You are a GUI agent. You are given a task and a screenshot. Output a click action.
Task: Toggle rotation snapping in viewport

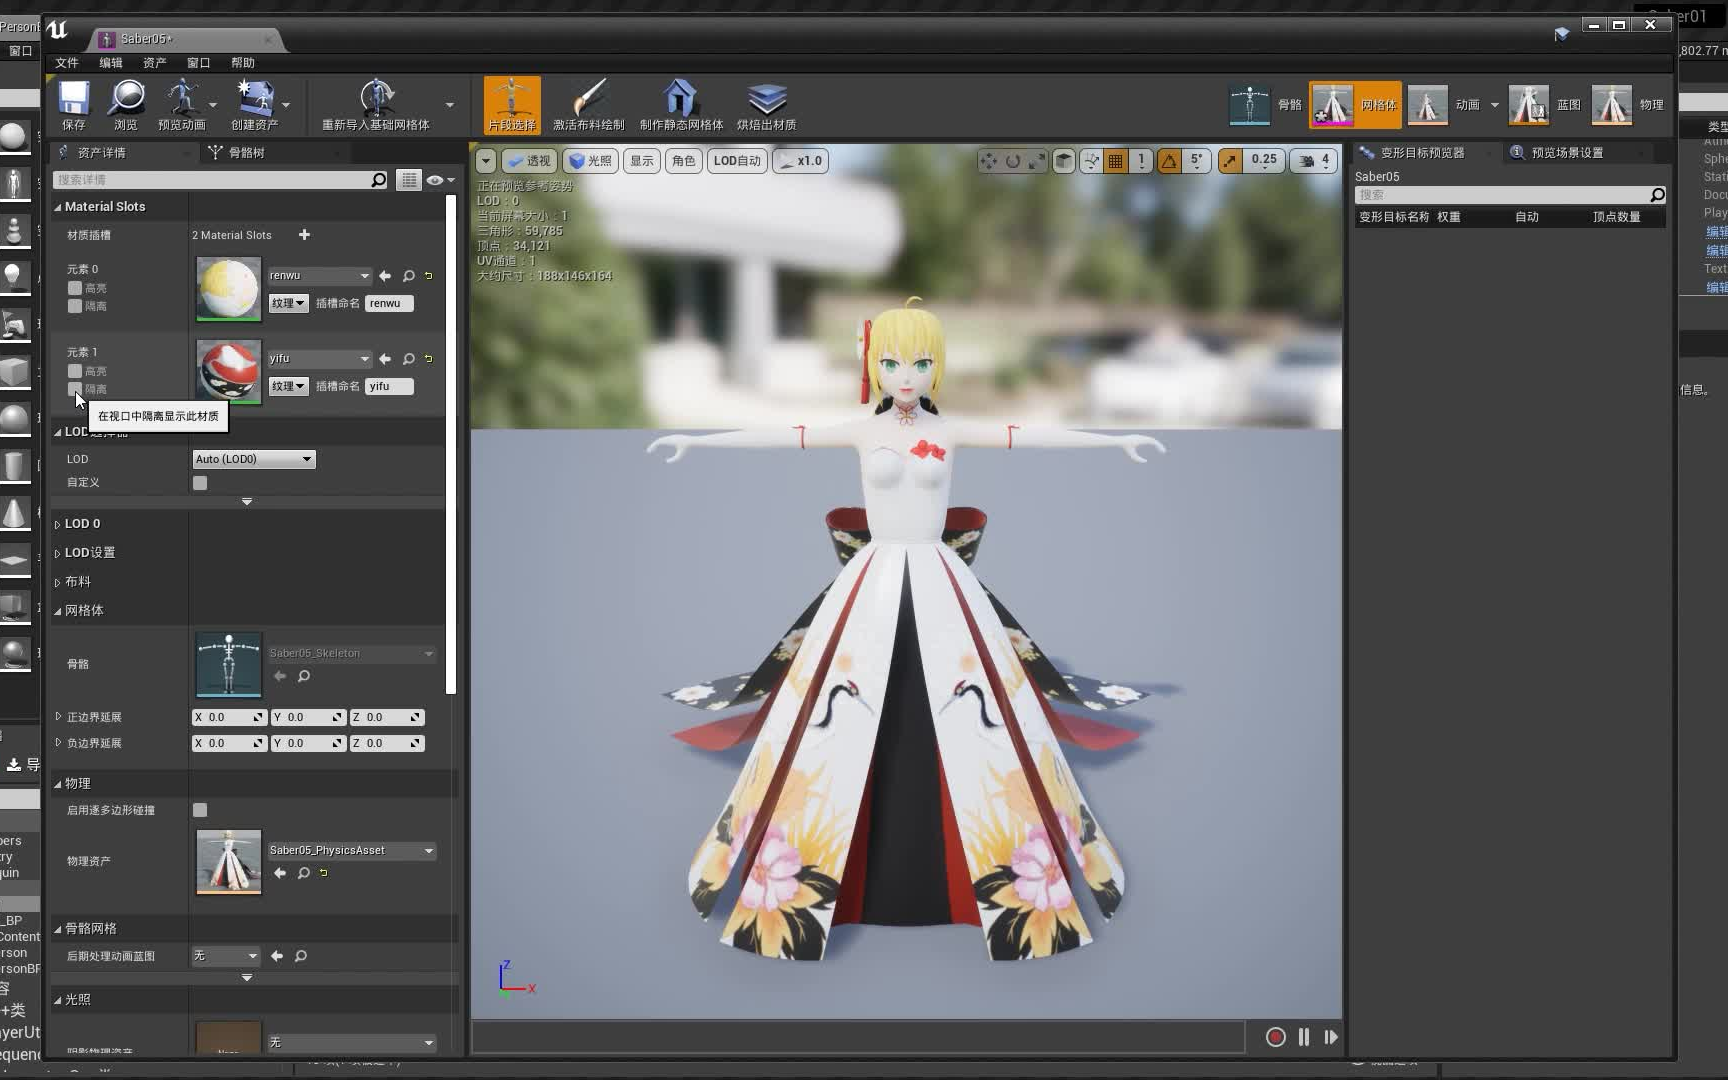tap(1169, 161)
